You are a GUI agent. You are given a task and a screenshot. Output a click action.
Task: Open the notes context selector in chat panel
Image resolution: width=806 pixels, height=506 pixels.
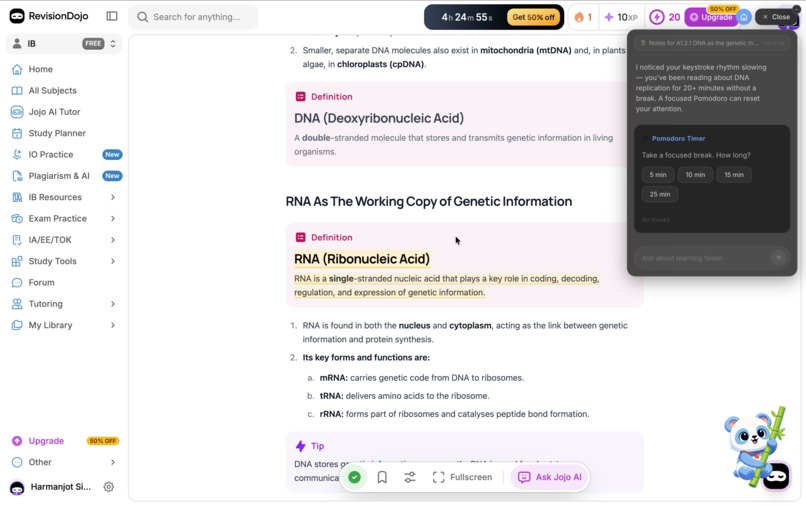[x=711, y=43]
